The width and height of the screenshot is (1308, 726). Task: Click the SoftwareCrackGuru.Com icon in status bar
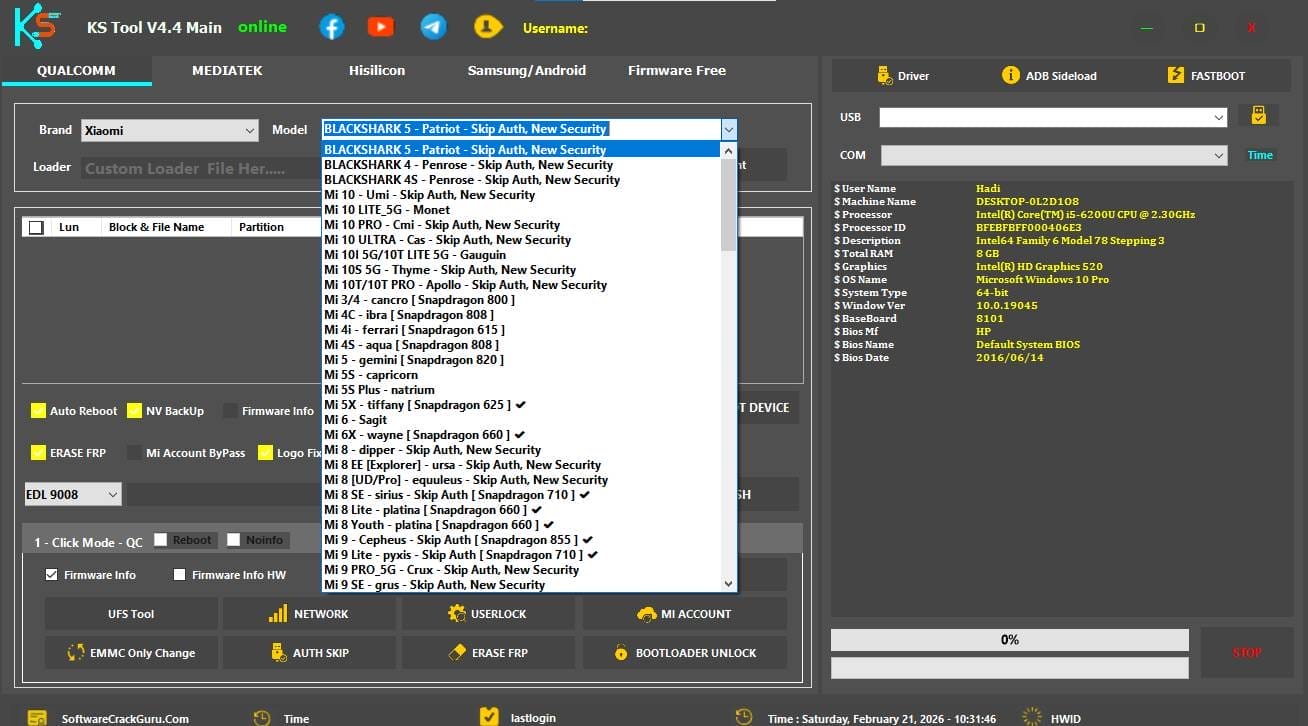click(x=37, y=716)
